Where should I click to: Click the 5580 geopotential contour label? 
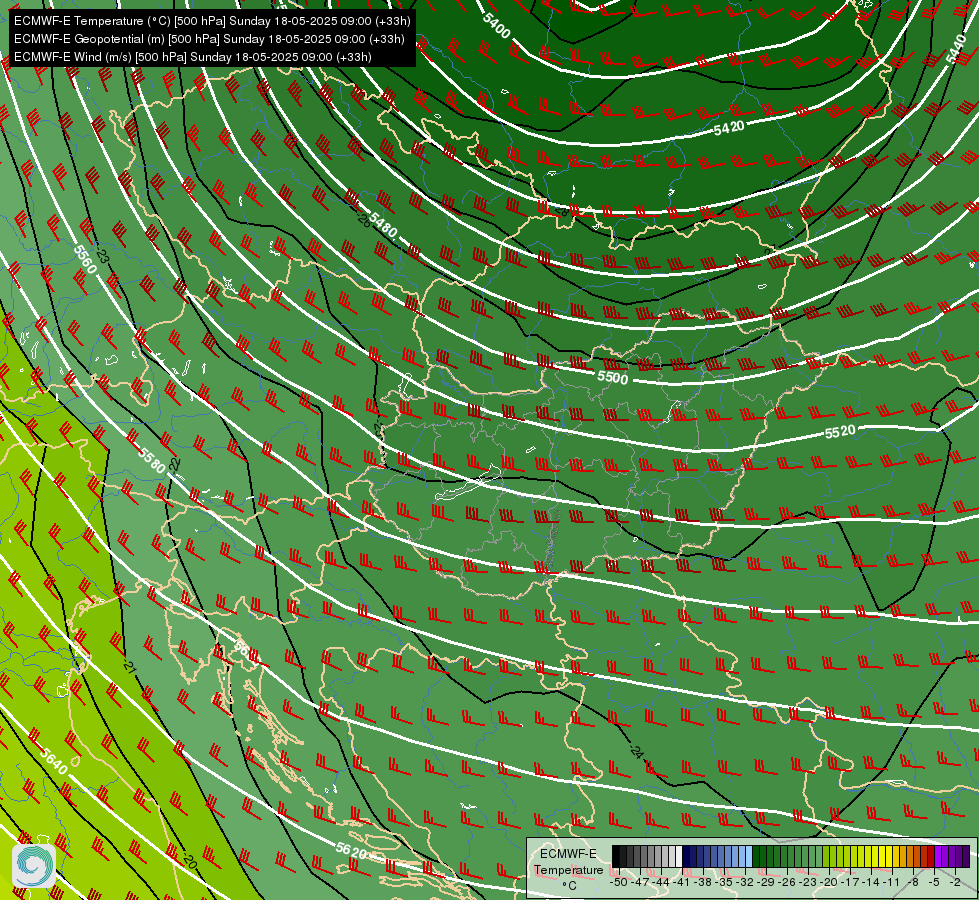(x=152, y=460)
